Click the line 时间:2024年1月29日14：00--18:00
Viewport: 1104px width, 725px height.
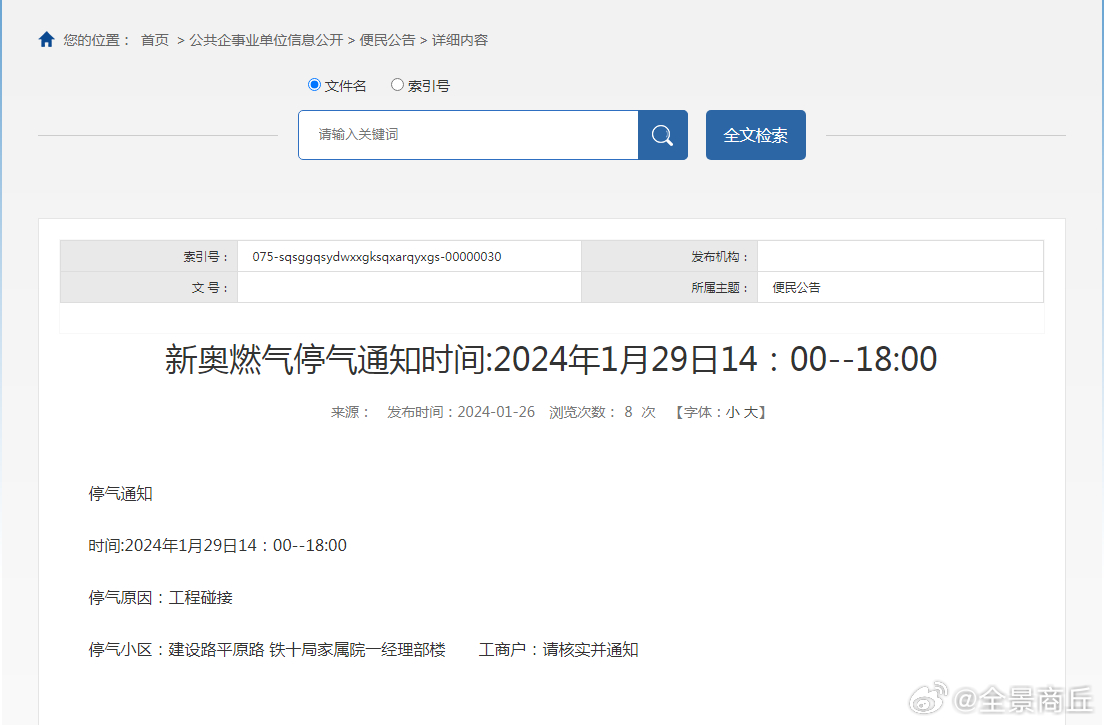[218, 546]
